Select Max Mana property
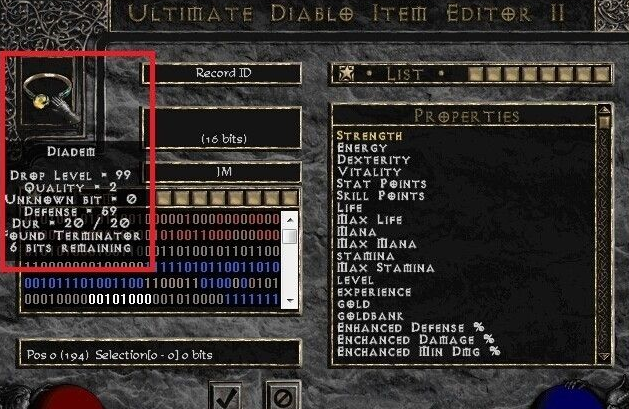Viewport: 629px width, 409px height. [376, 244]
